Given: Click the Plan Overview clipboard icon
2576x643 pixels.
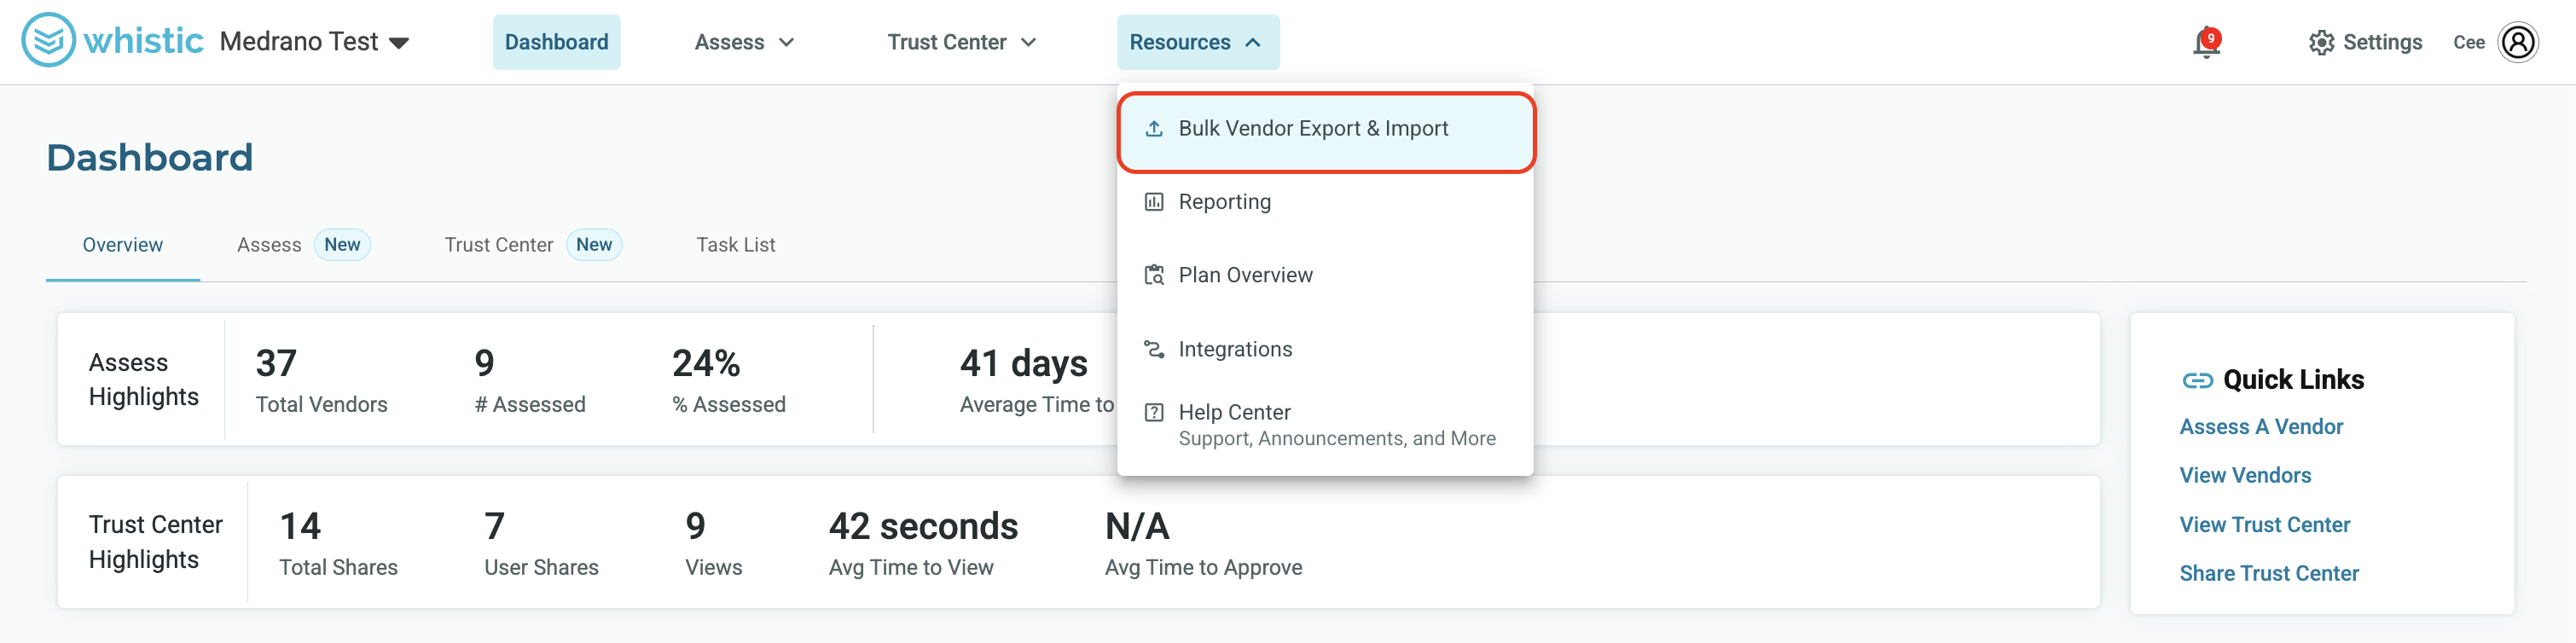Looking at the screenshot, I should coord(1153,275).
